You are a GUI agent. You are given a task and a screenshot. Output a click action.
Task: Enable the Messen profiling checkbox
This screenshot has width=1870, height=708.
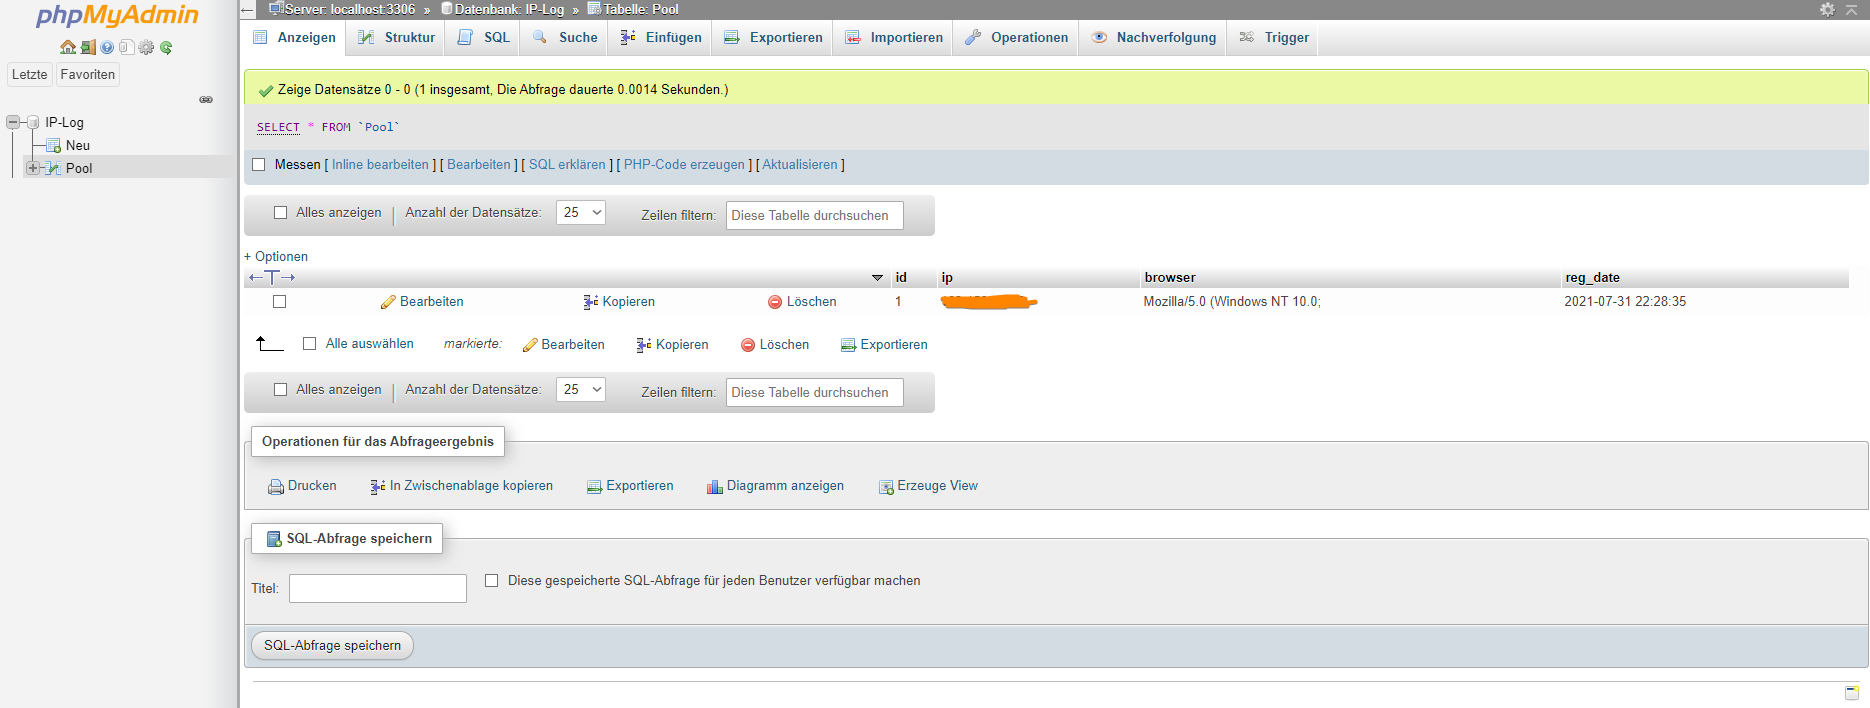pyautogui.click(x=259, y=165)
